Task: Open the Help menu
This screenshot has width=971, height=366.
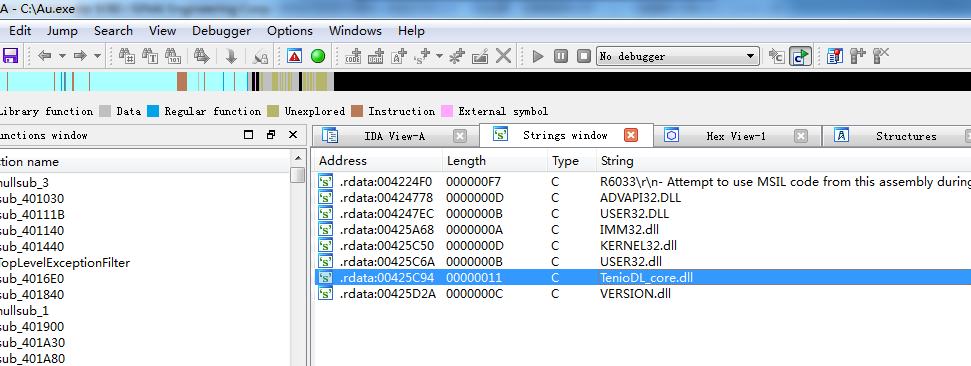Action: pos(411,31)
